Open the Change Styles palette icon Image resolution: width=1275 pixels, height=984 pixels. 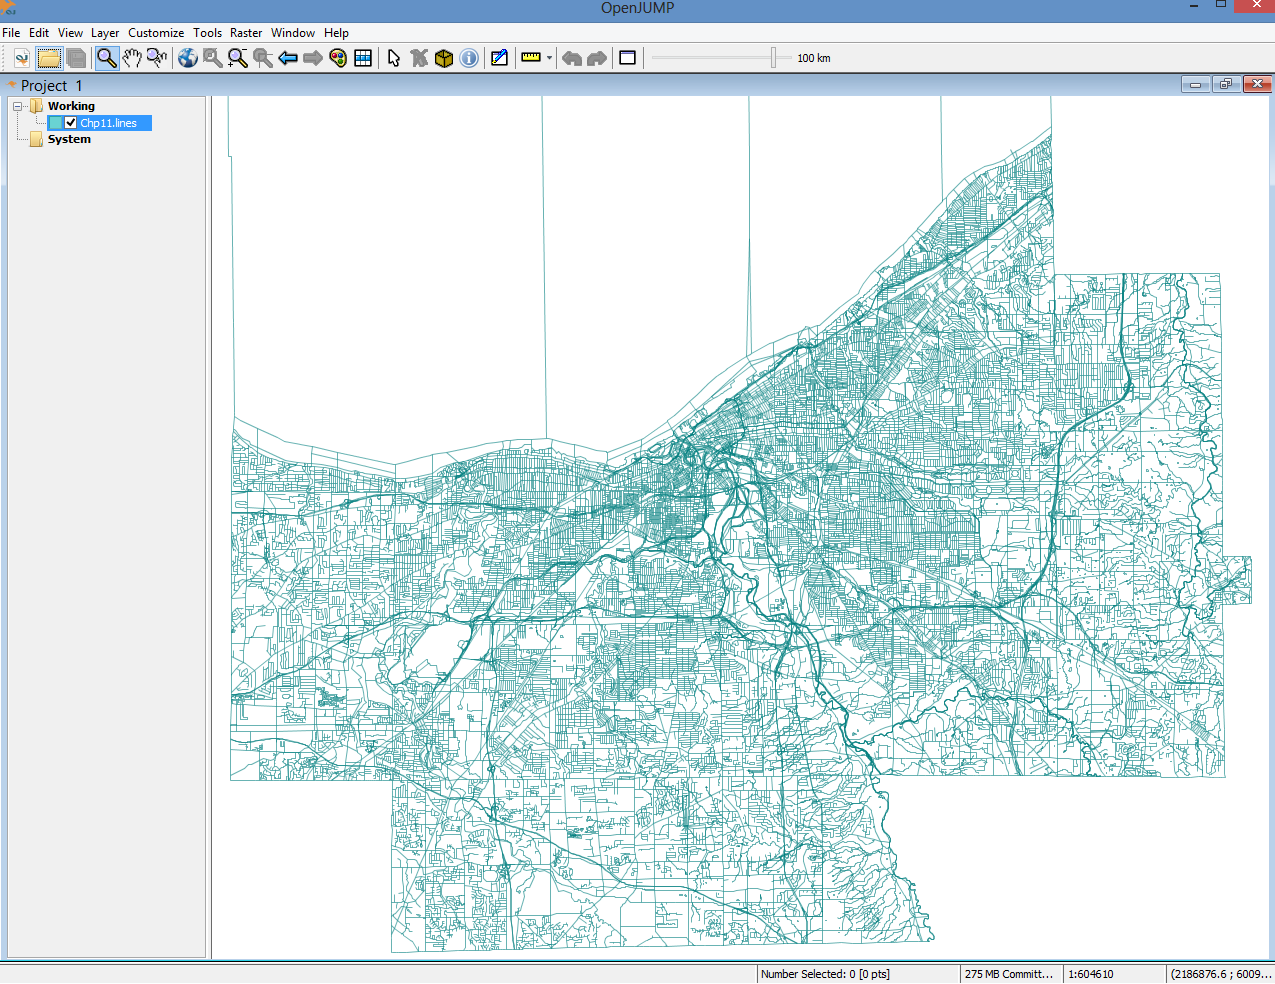338,58
